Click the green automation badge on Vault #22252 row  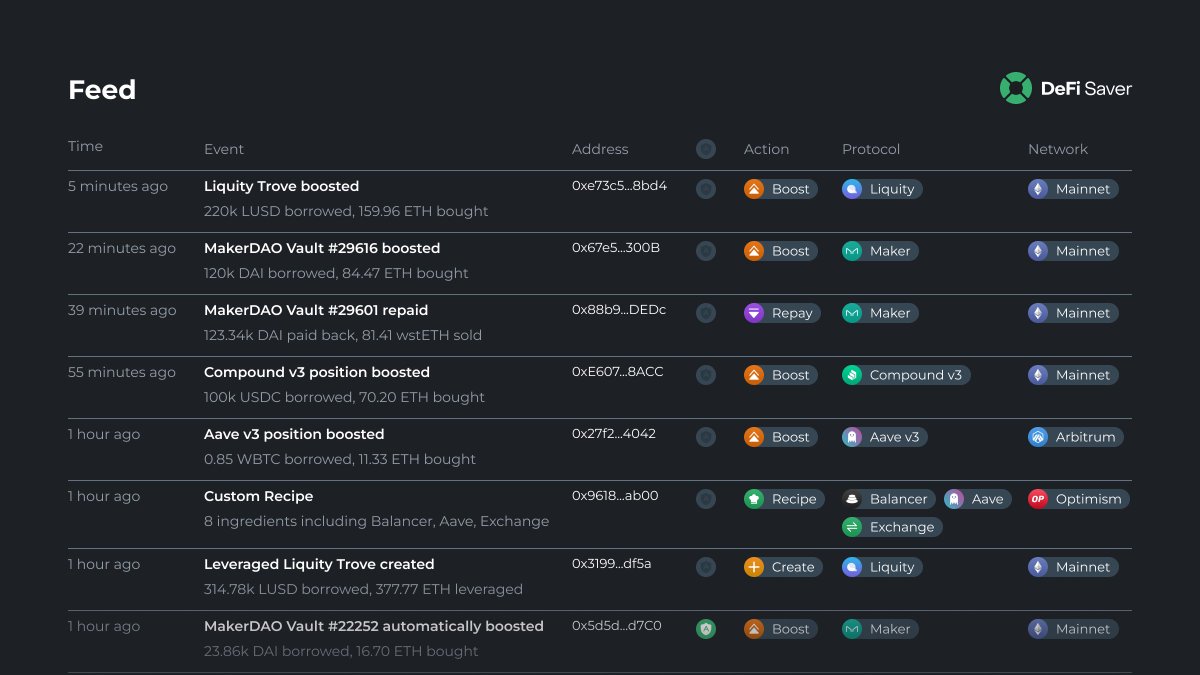pyautogui.click(x=706, y=629)
